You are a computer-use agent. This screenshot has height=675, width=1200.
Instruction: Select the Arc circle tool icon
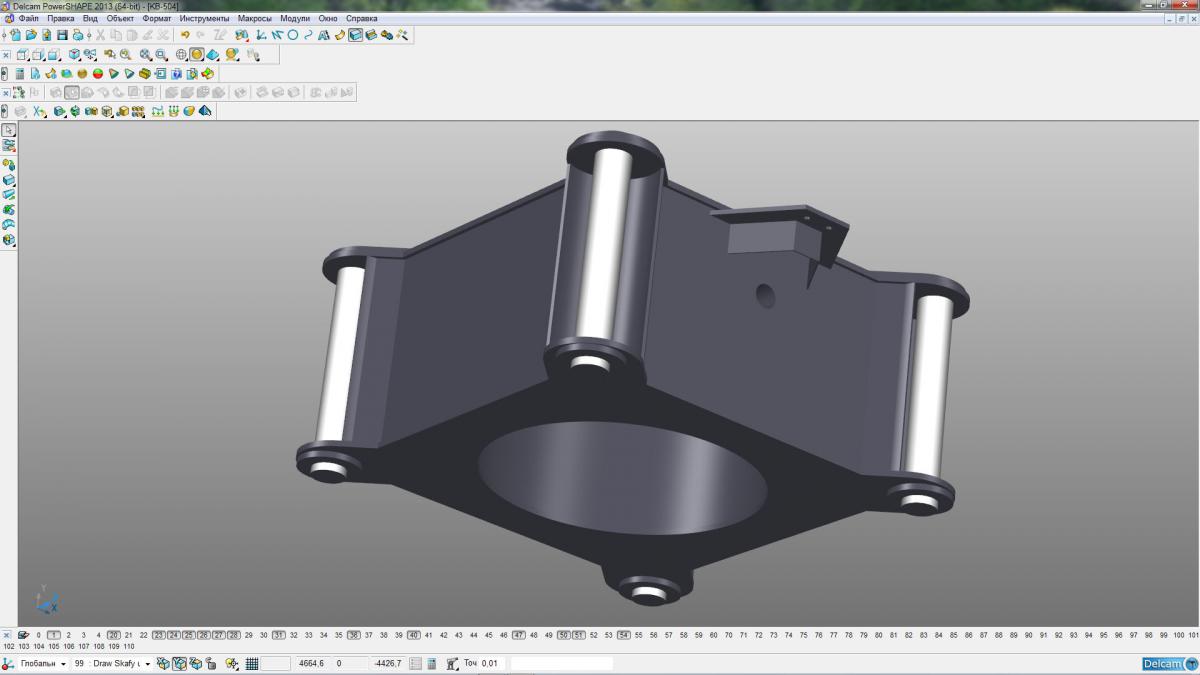tap(293, 35)
